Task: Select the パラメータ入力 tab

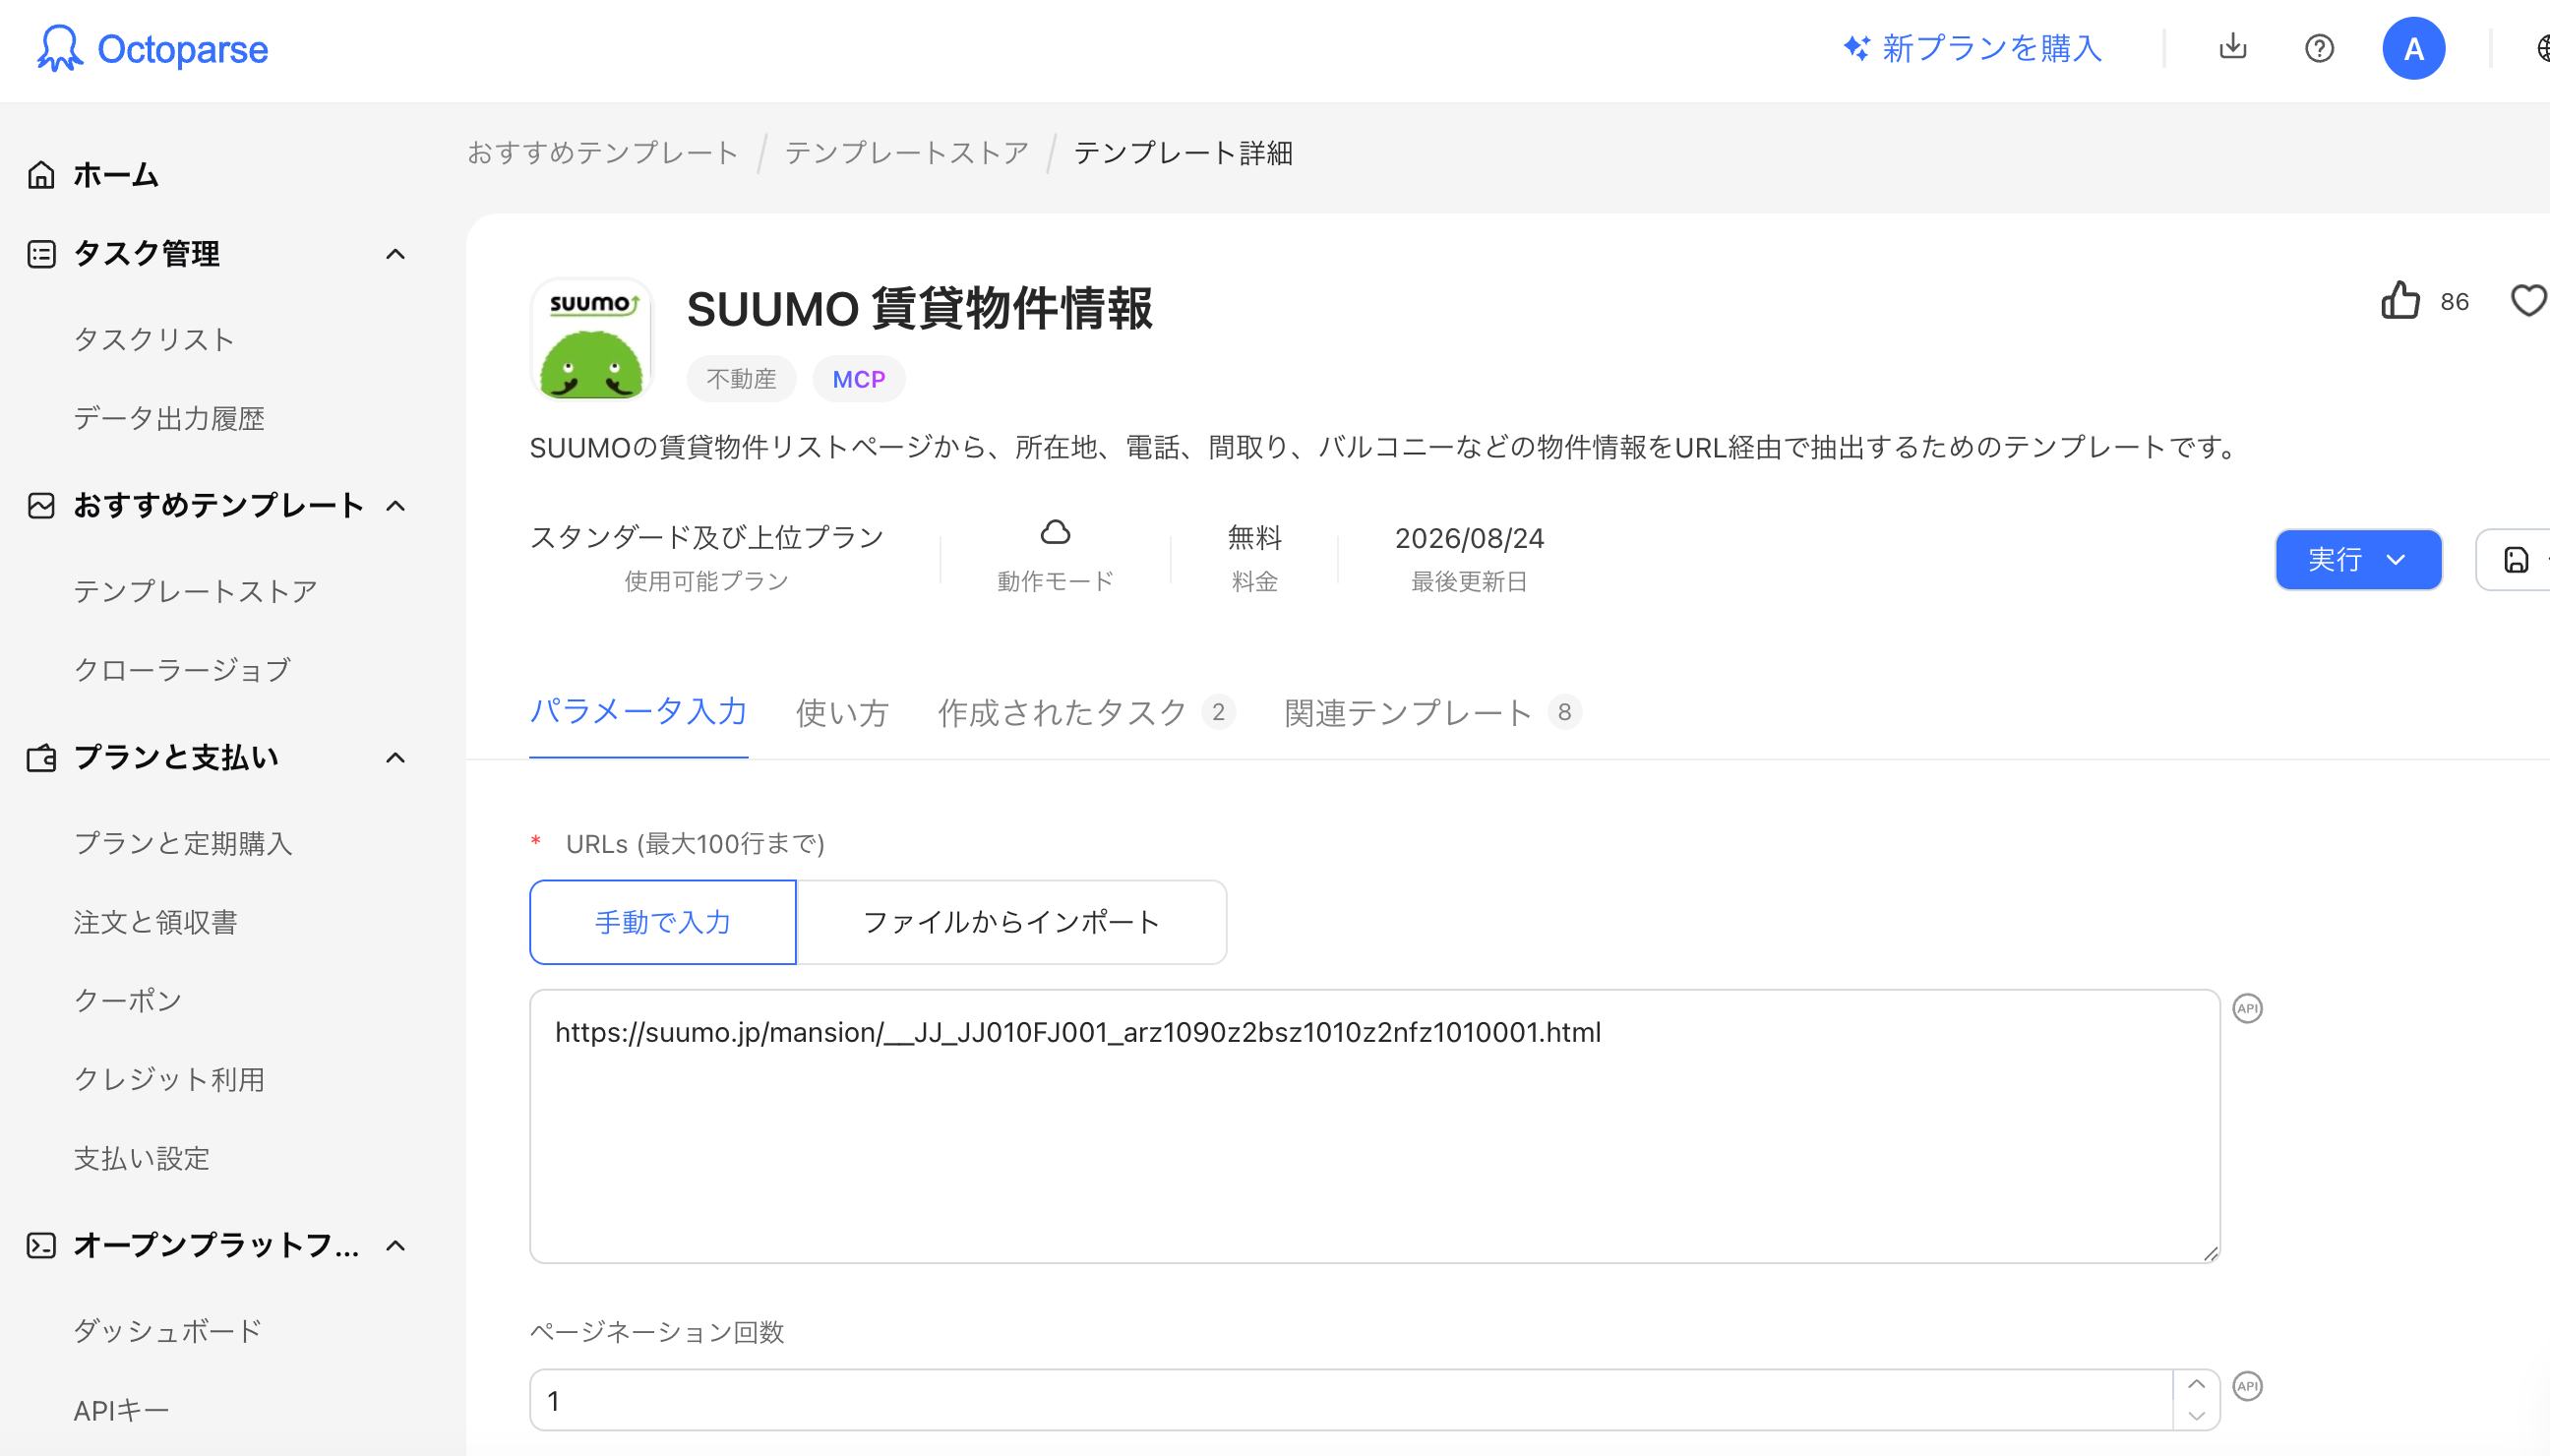Action: click(638, 712)
